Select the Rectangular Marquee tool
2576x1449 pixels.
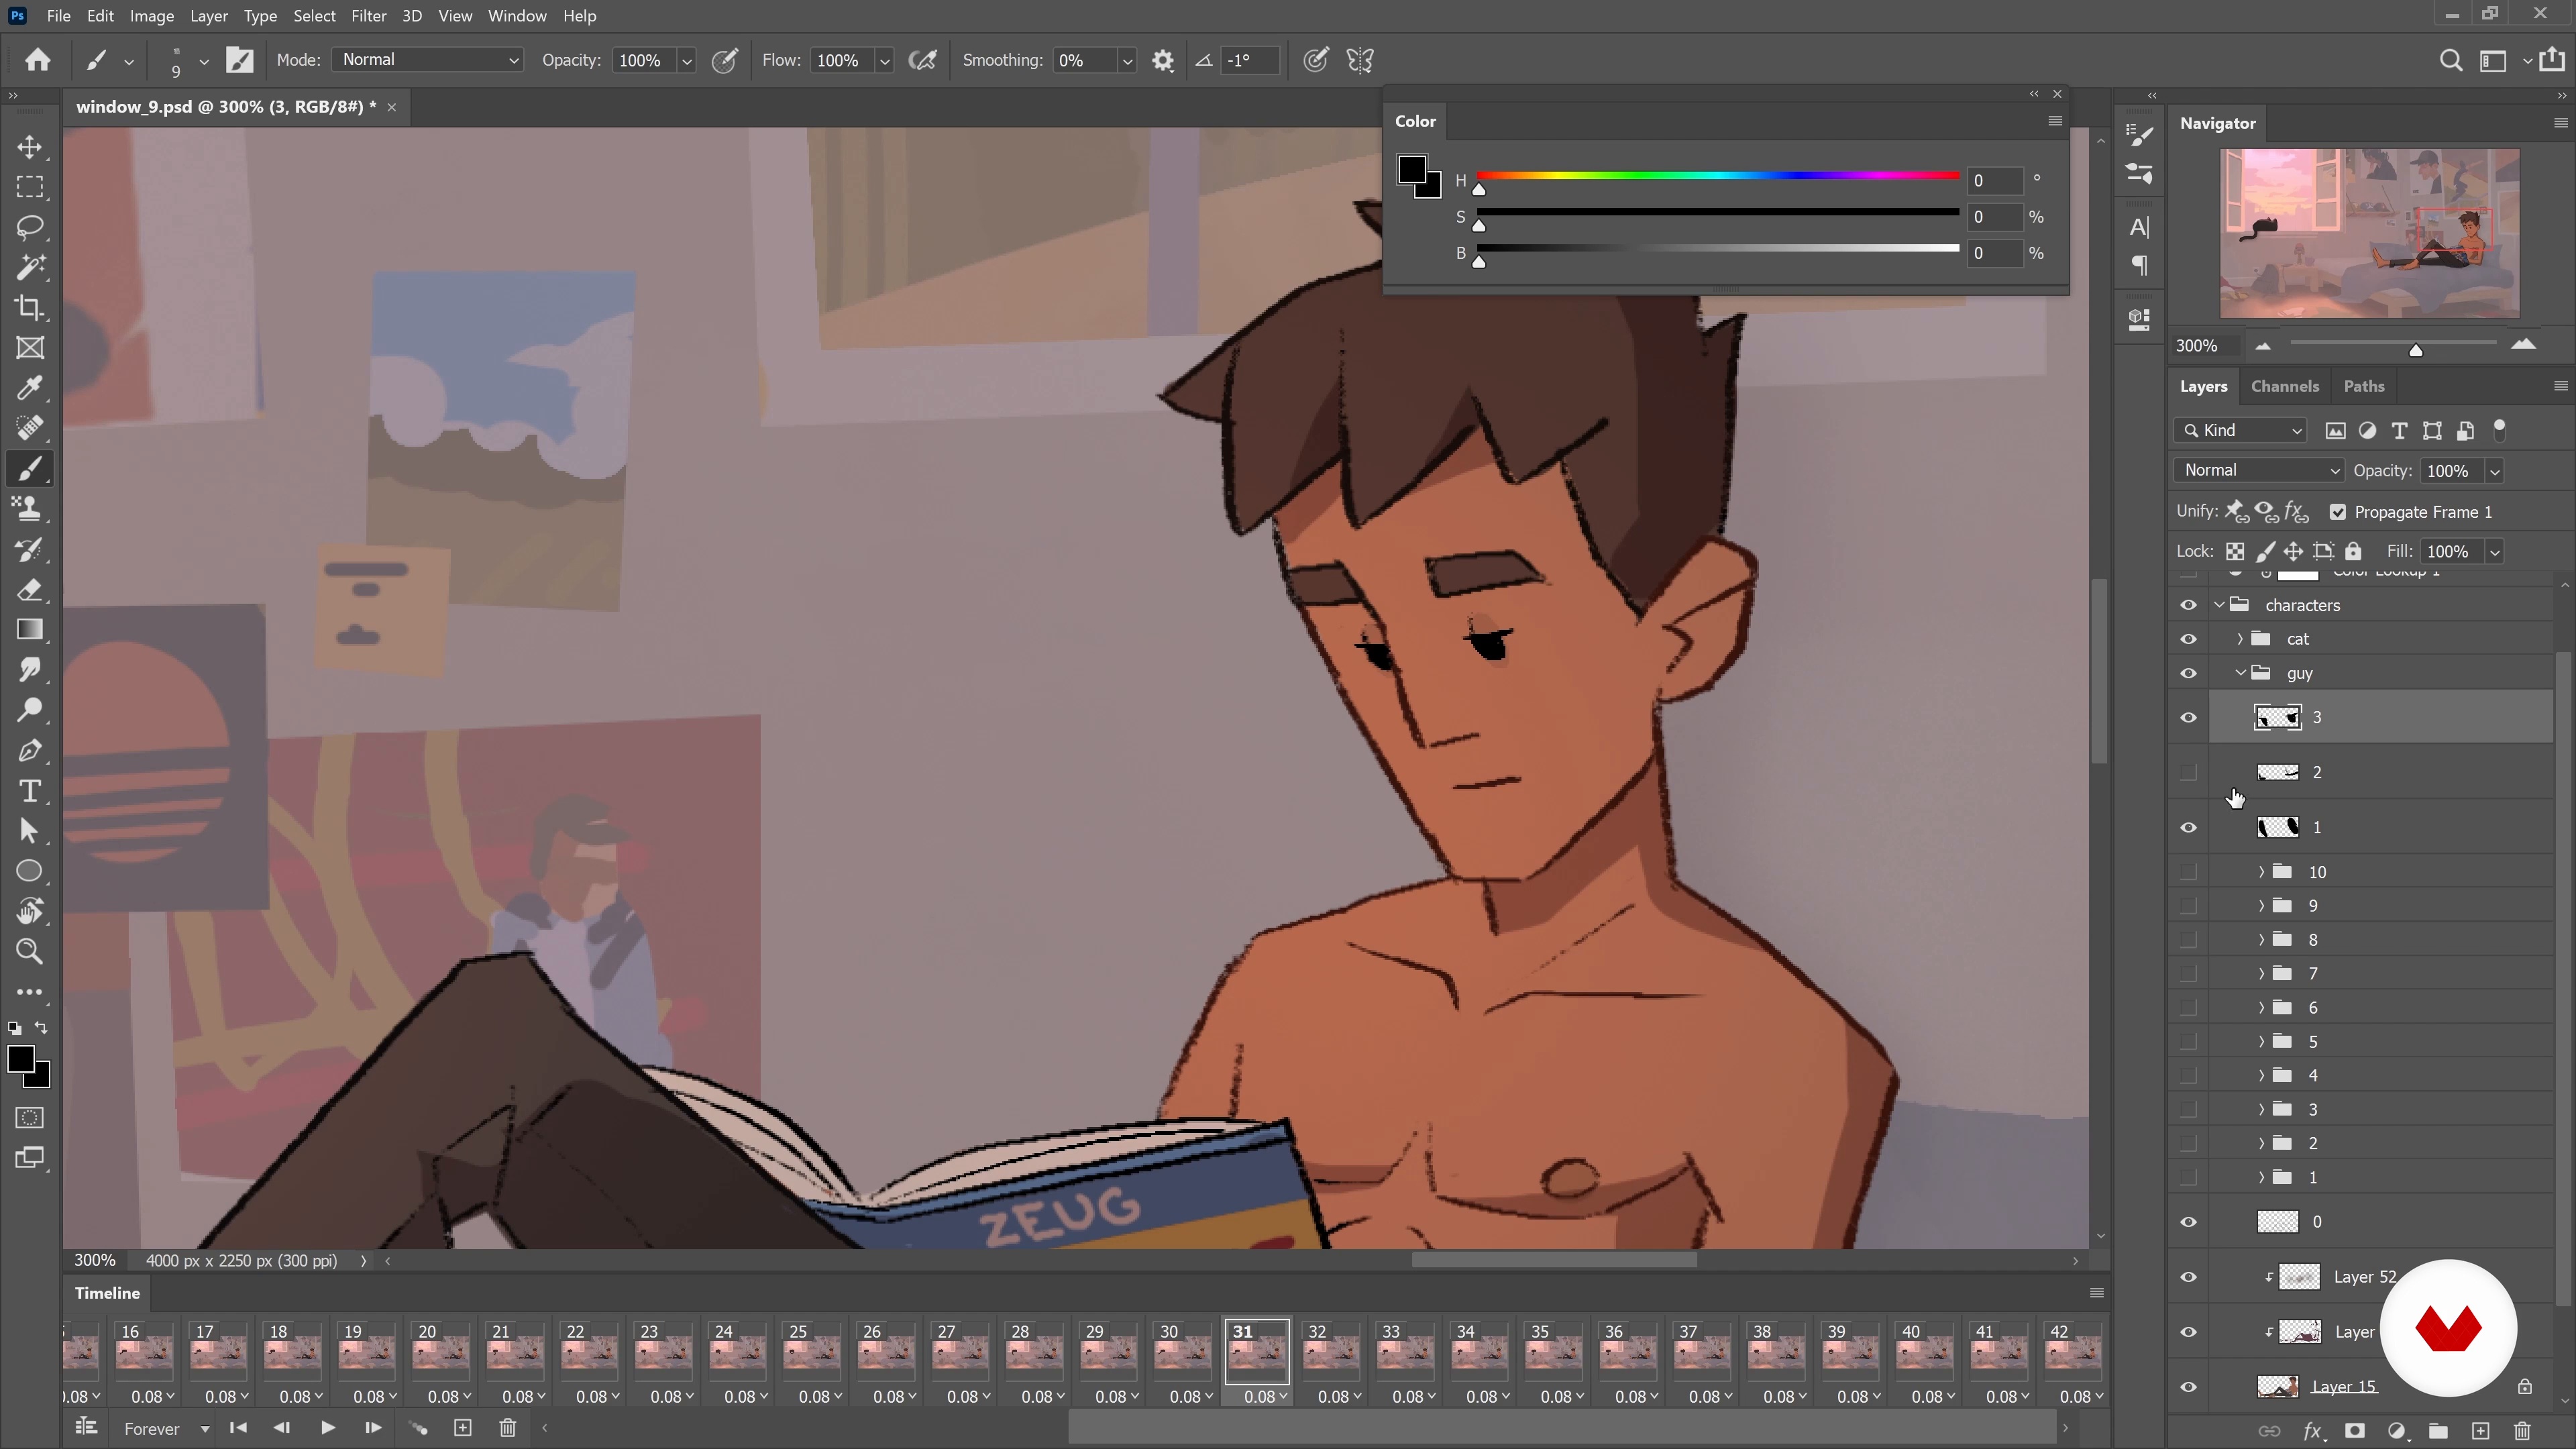pos(30,187)
